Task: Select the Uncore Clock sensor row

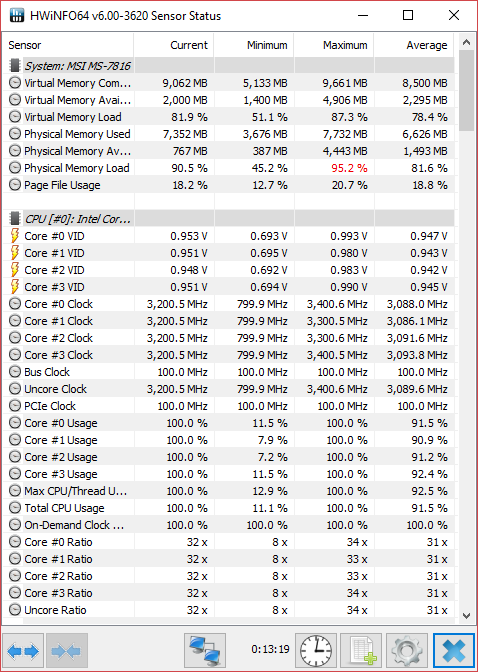Action: pos(228,389)
